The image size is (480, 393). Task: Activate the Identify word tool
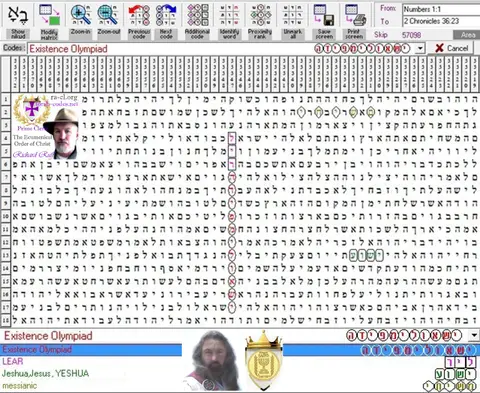(x=229, y=21)
